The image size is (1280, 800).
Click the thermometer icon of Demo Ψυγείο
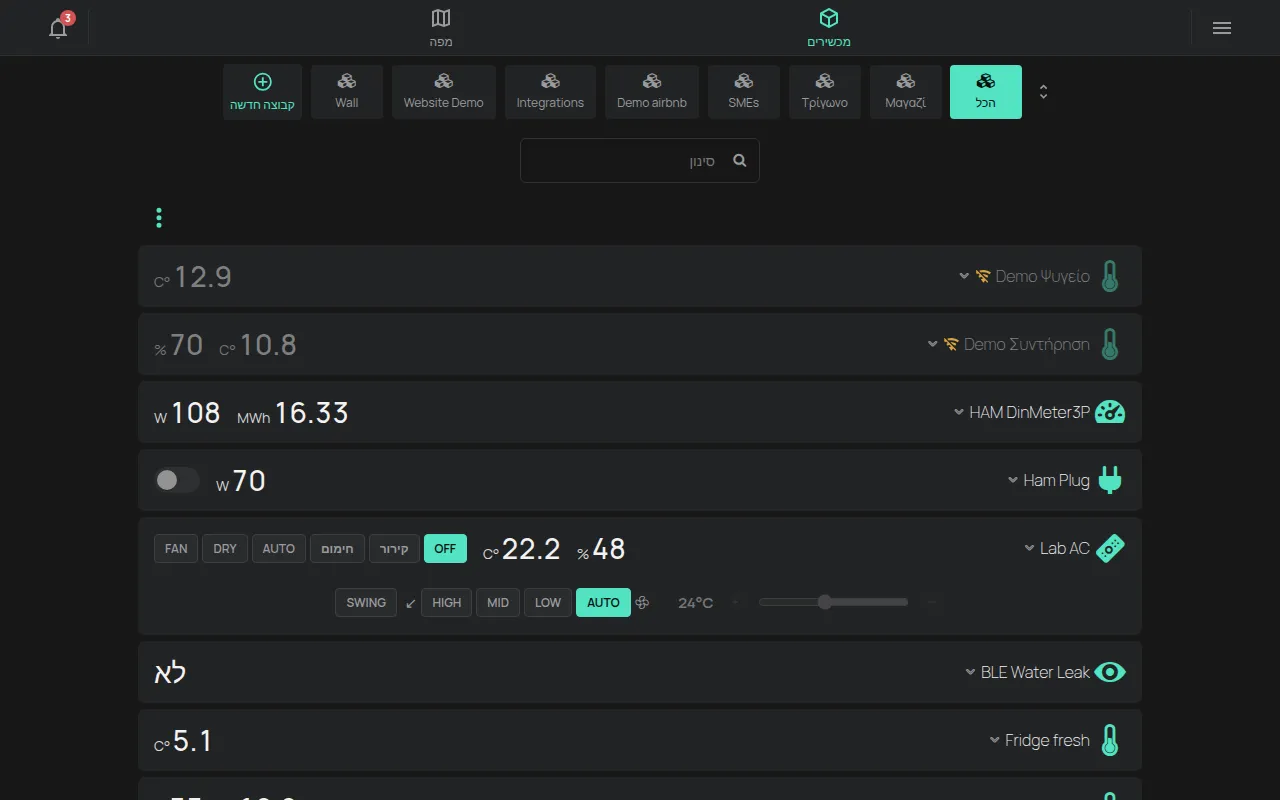pyautogui.click(x=1109, y=276)
